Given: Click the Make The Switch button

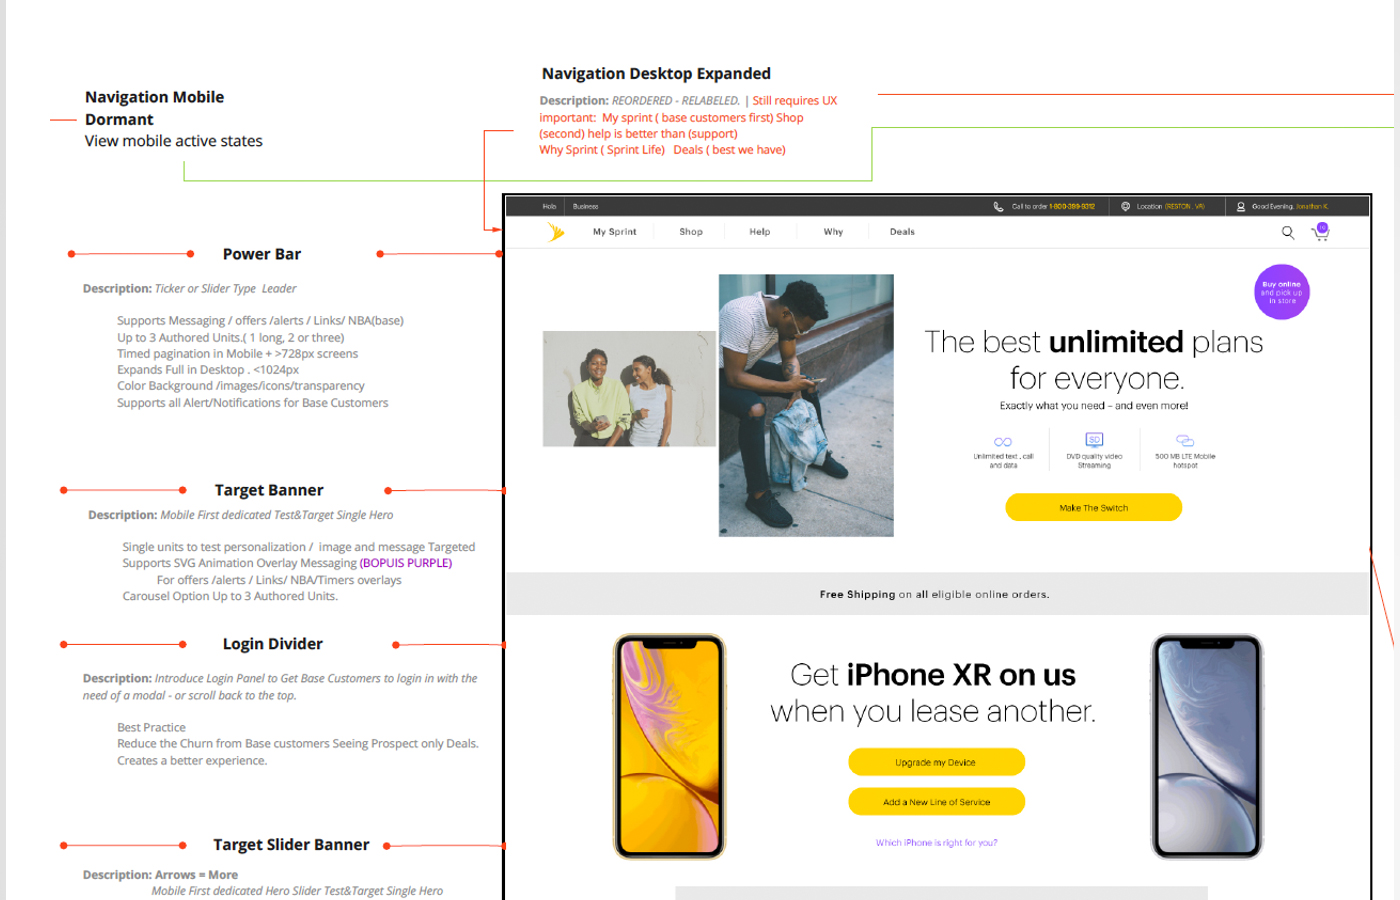Looking at the screenshot, I should [x=1093, y=508].
